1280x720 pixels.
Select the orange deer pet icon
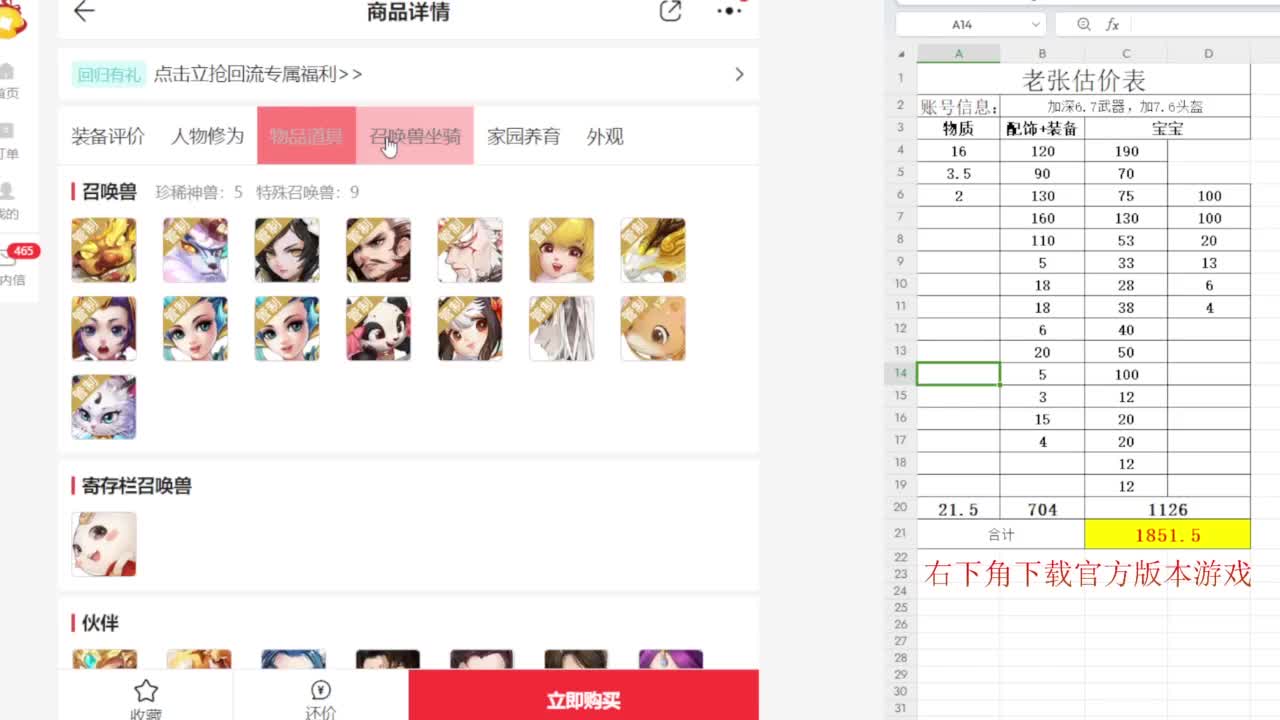tap(653, 328)
